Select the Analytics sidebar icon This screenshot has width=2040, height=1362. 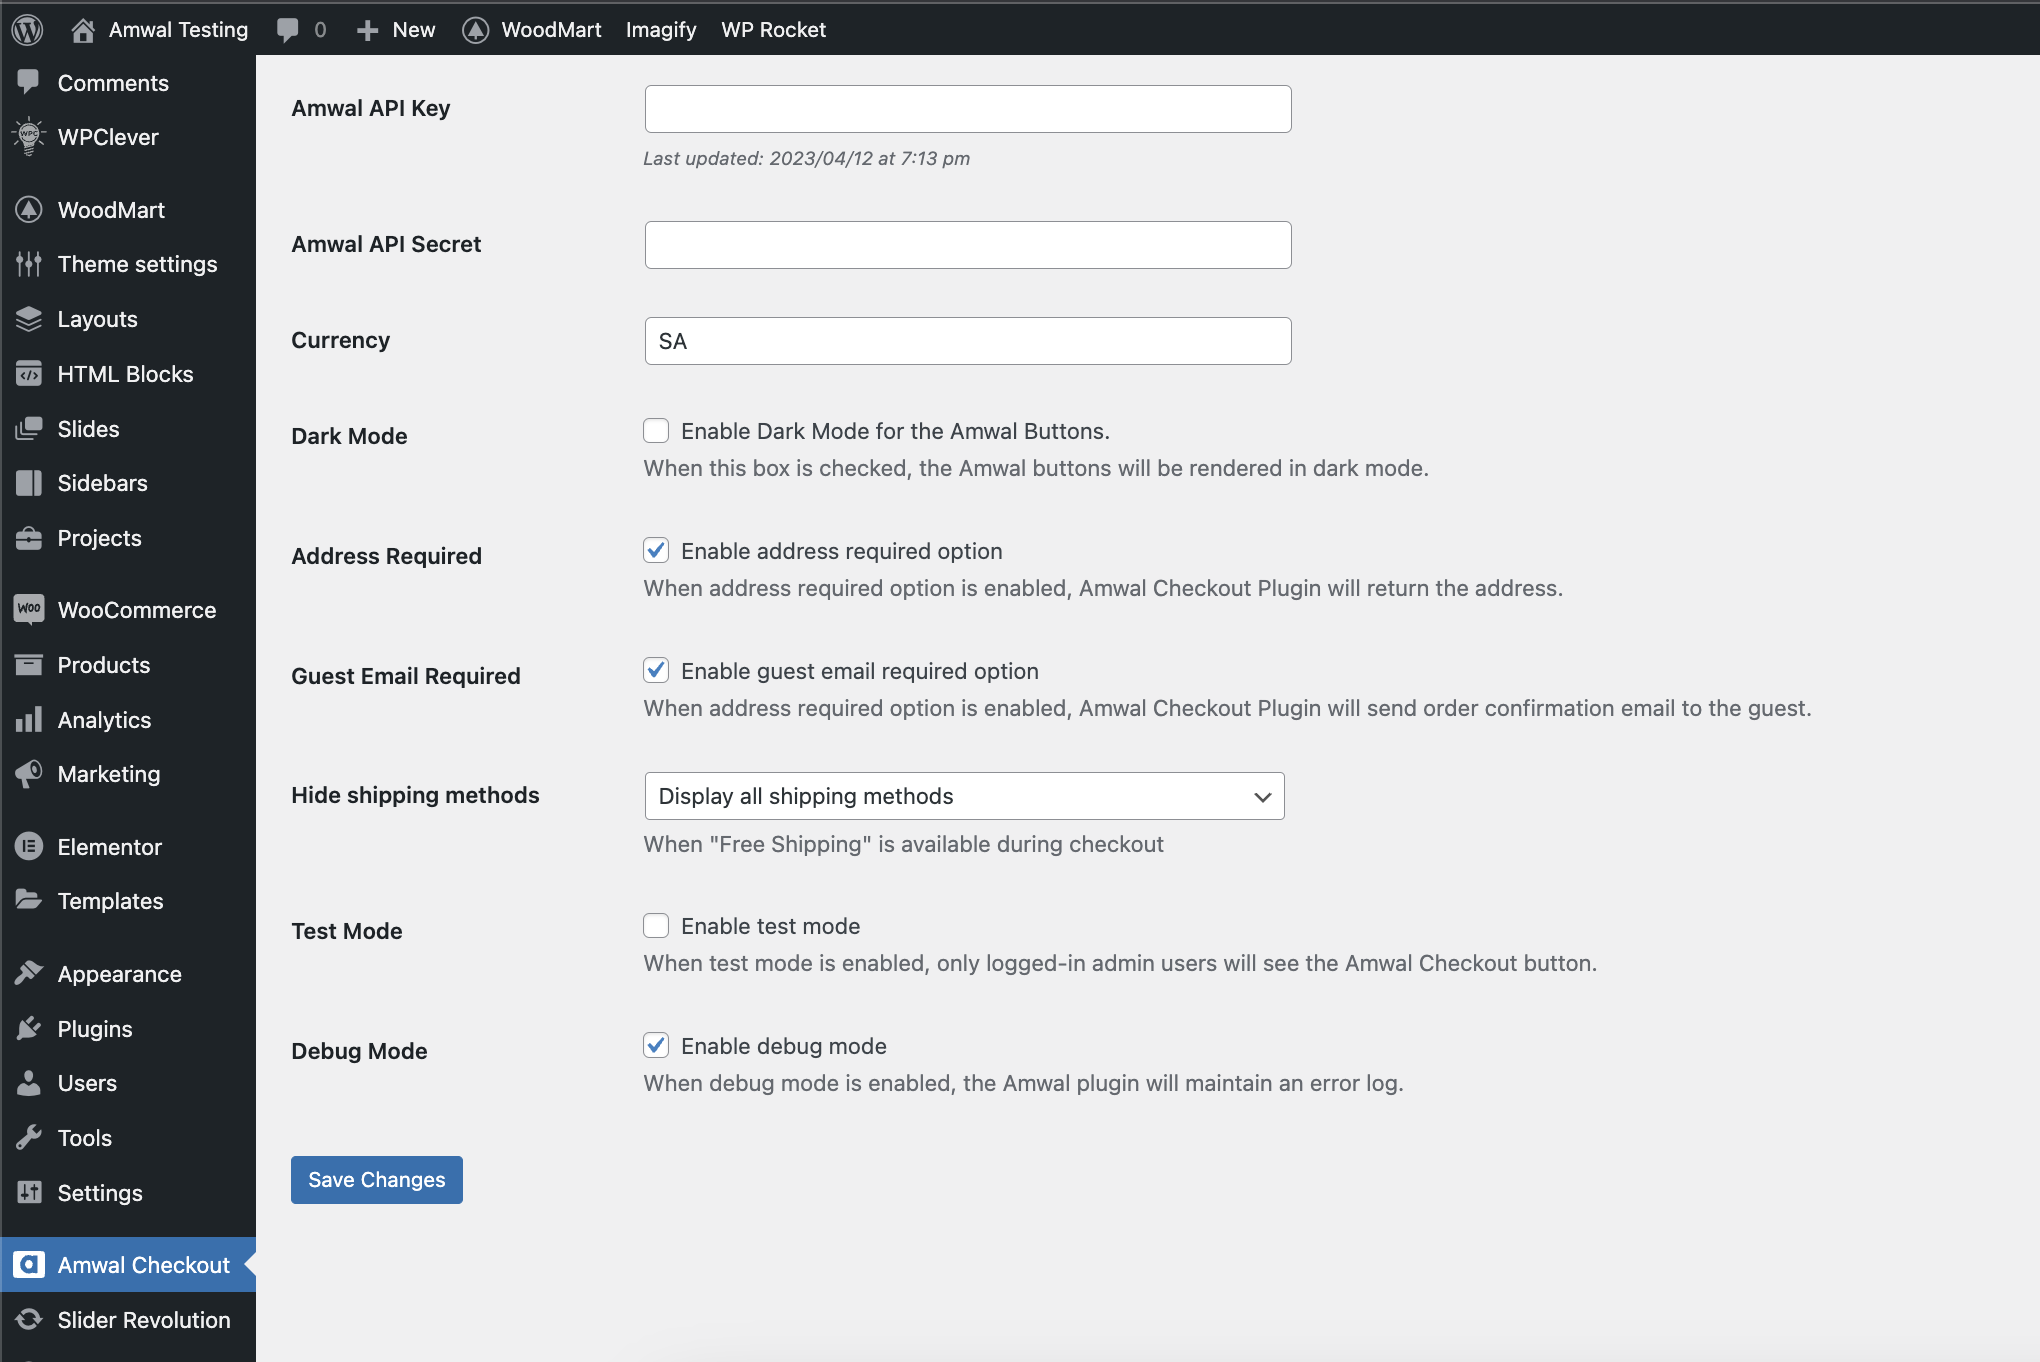tap(29, 719)
